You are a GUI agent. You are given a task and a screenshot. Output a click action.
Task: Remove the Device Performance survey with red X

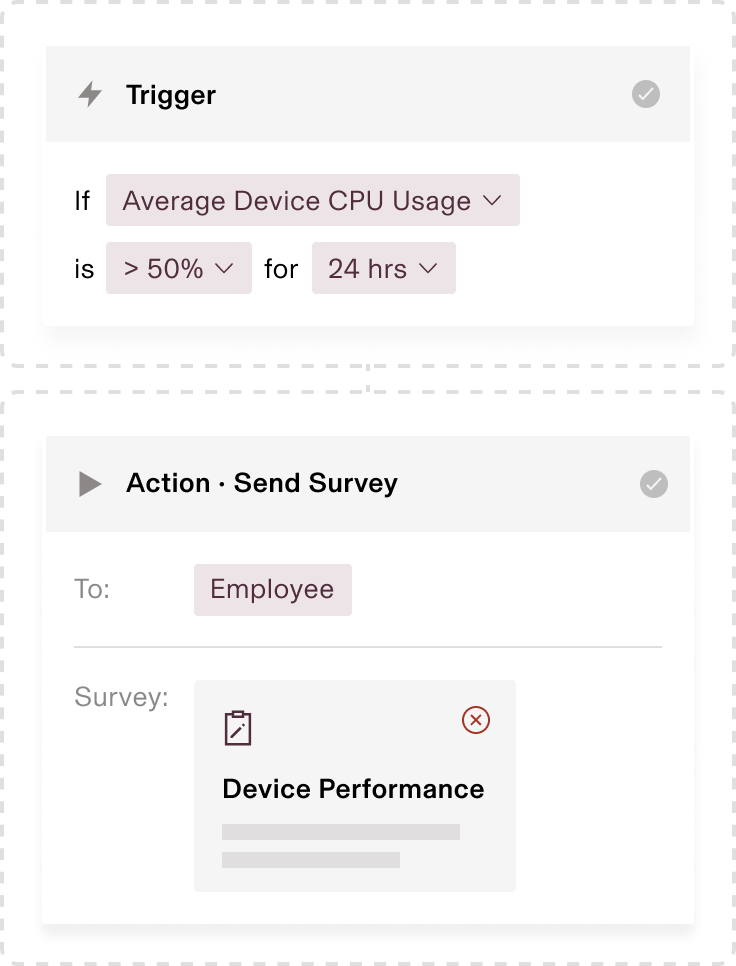[475, 720]
